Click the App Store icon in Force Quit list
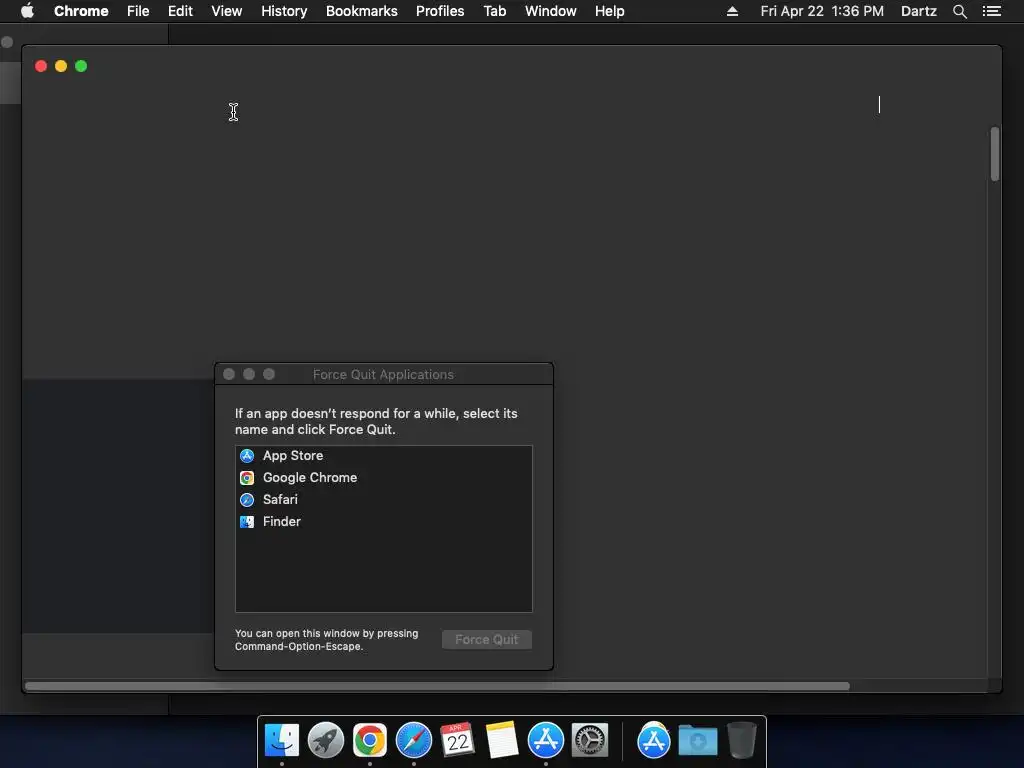 coord(247,456)
